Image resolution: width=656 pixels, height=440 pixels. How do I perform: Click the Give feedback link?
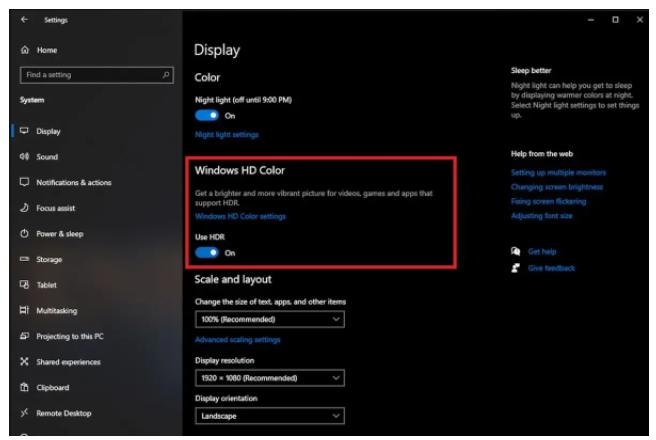(x=551, y=268)
